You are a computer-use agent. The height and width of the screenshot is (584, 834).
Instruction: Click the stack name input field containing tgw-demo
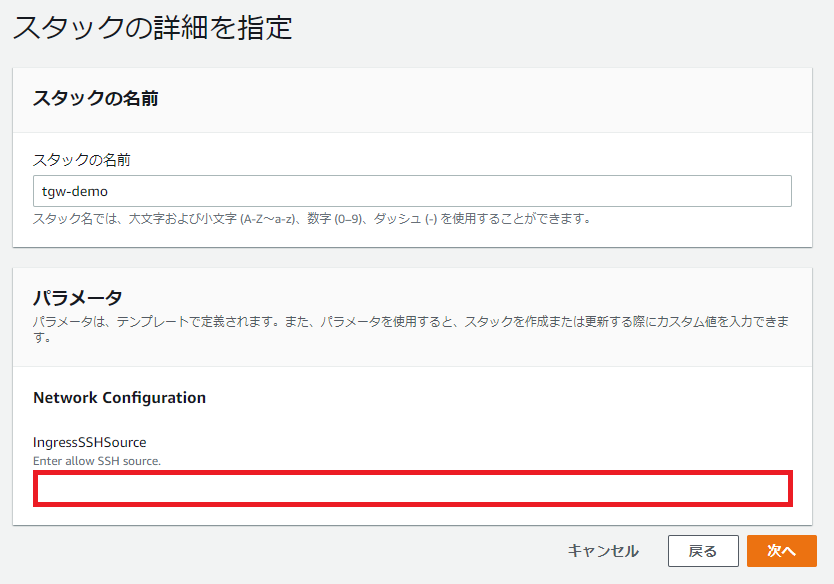click(412, 191)
